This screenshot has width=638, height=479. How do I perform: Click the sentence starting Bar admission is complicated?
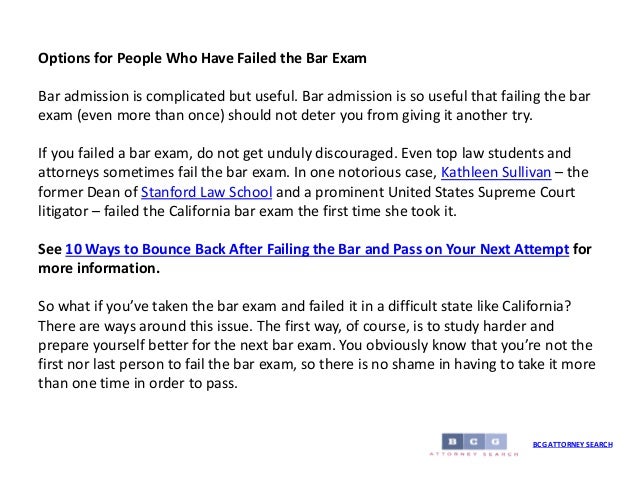168,96
